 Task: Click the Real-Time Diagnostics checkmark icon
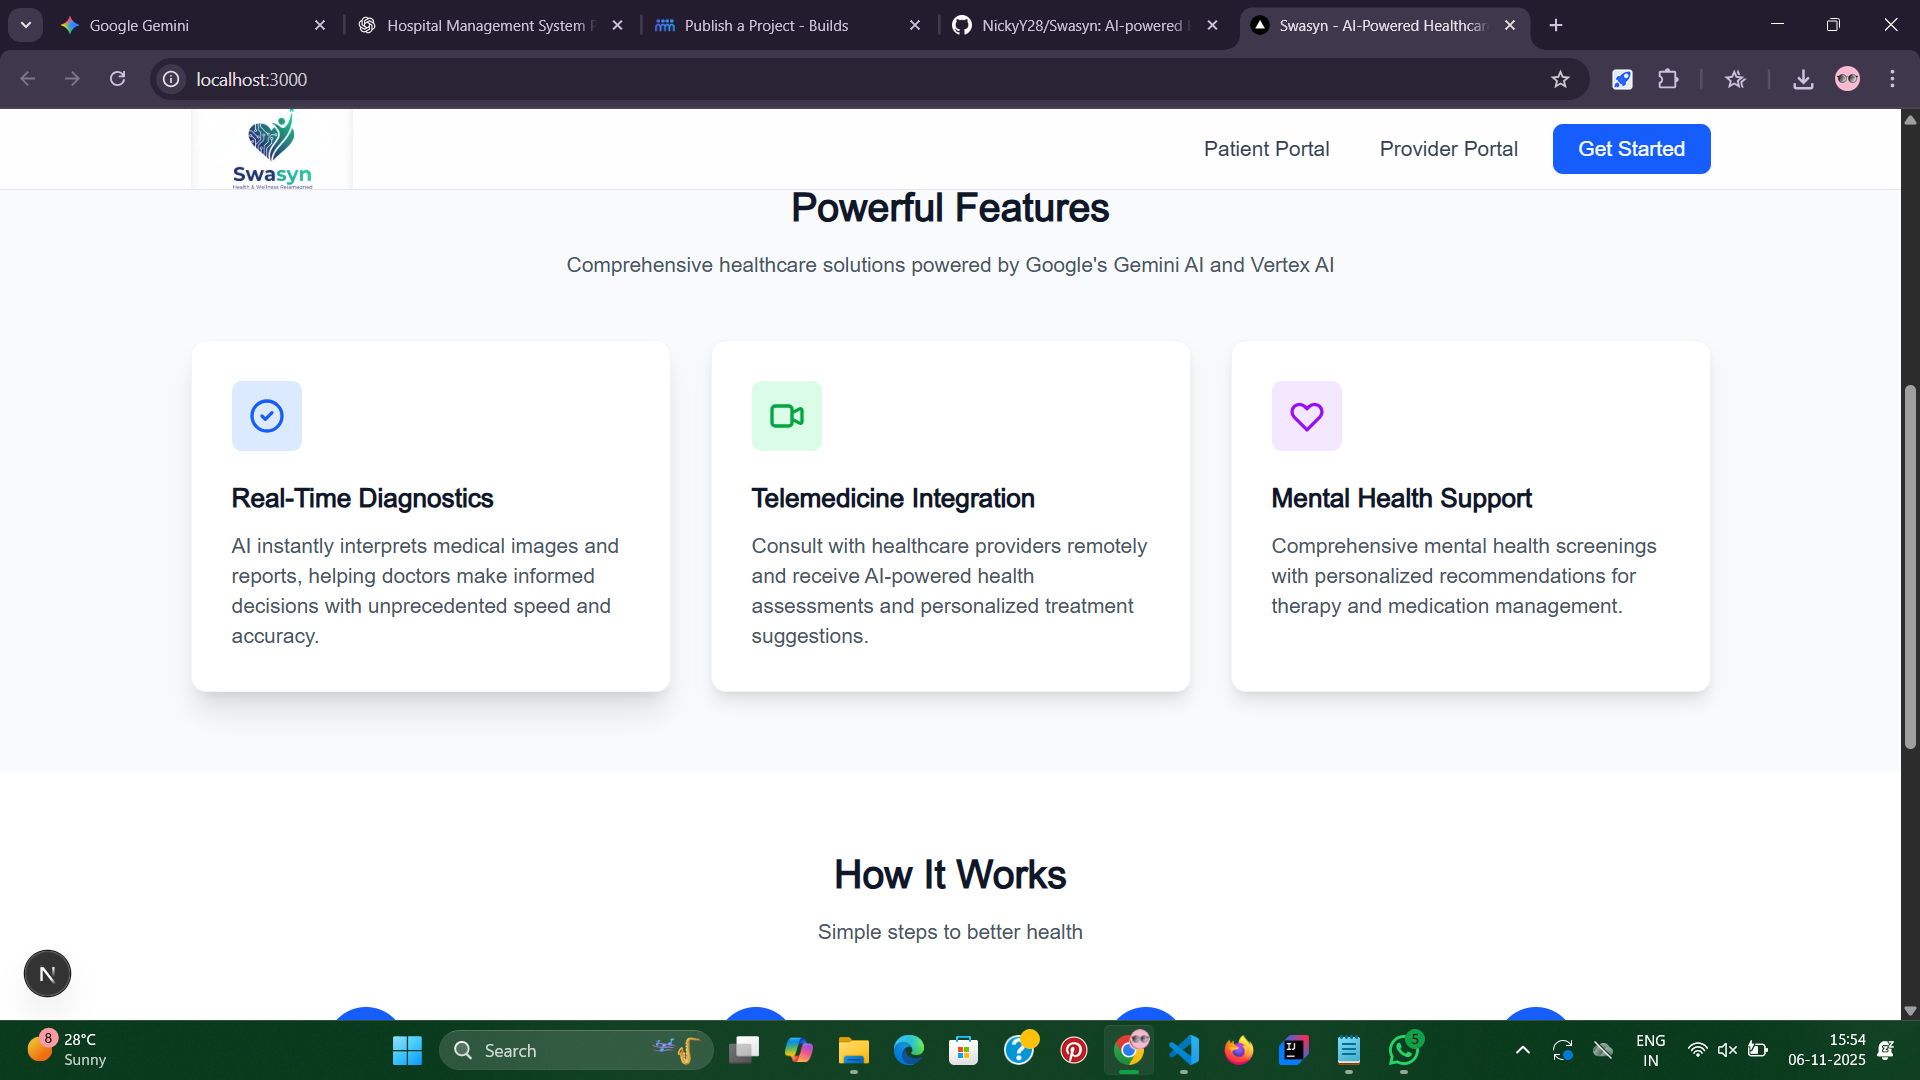267,416
